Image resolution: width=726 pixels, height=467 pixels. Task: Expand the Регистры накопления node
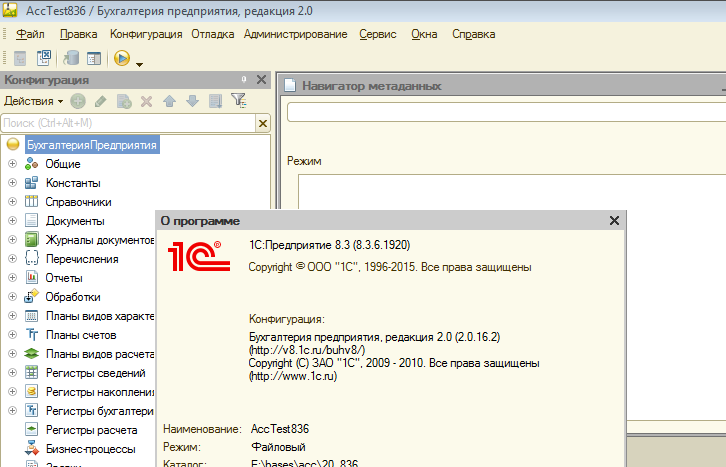click(x=13, y=392)
